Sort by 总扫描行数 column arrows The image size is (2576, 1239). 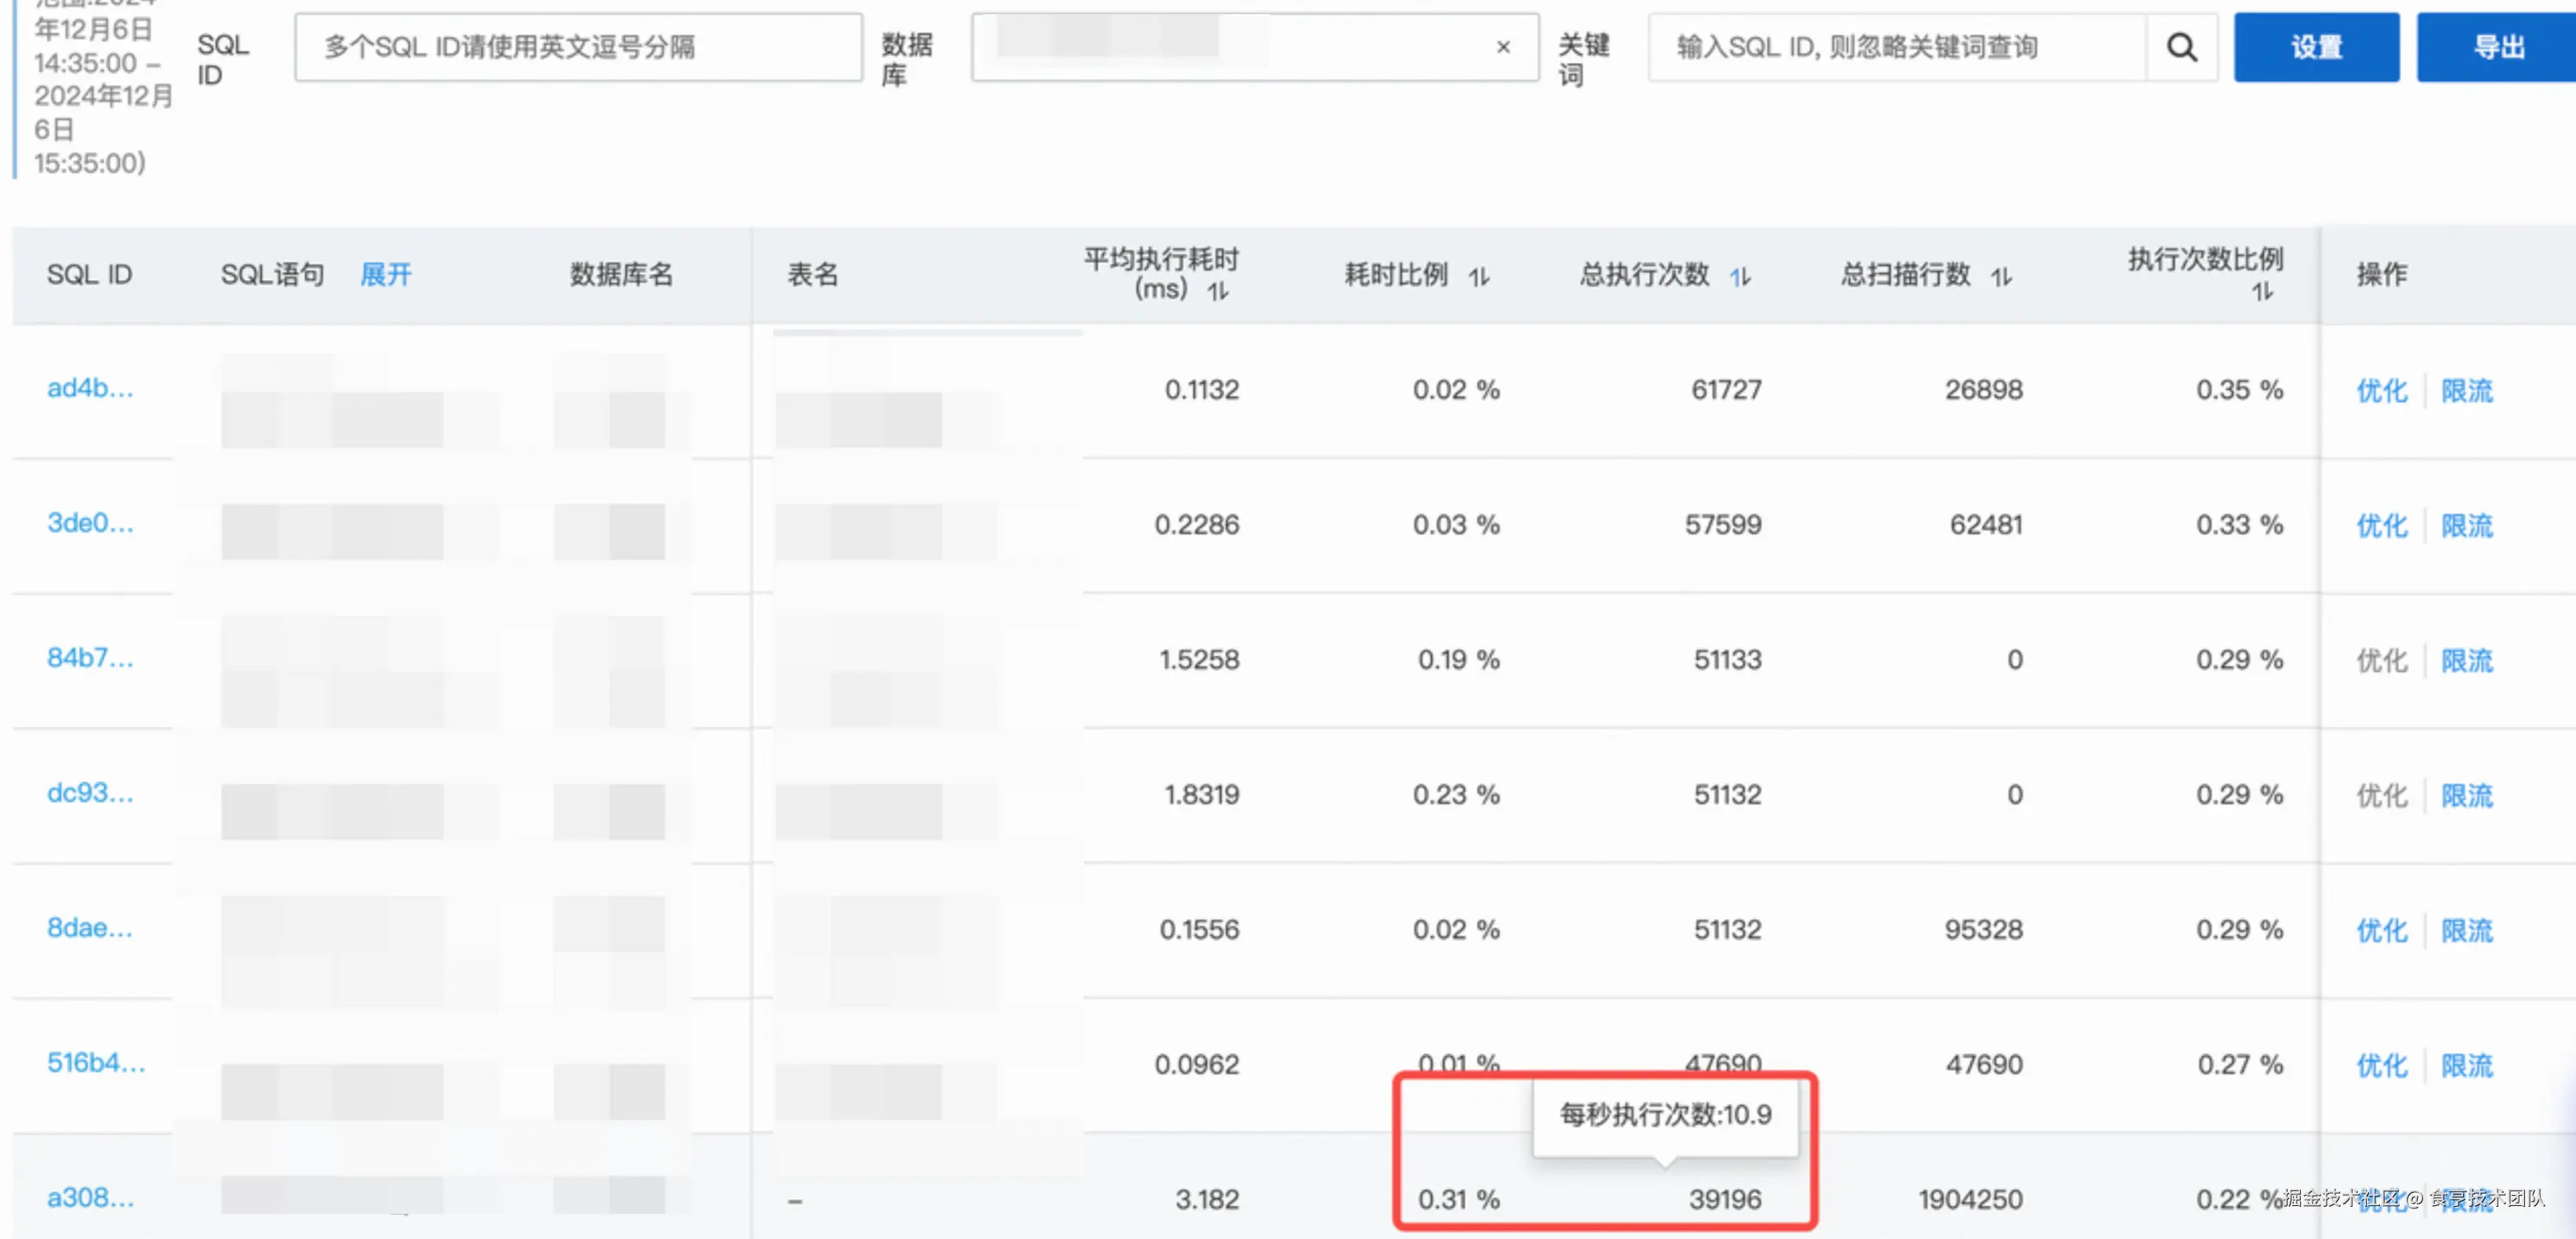[x=2000, y=276]
